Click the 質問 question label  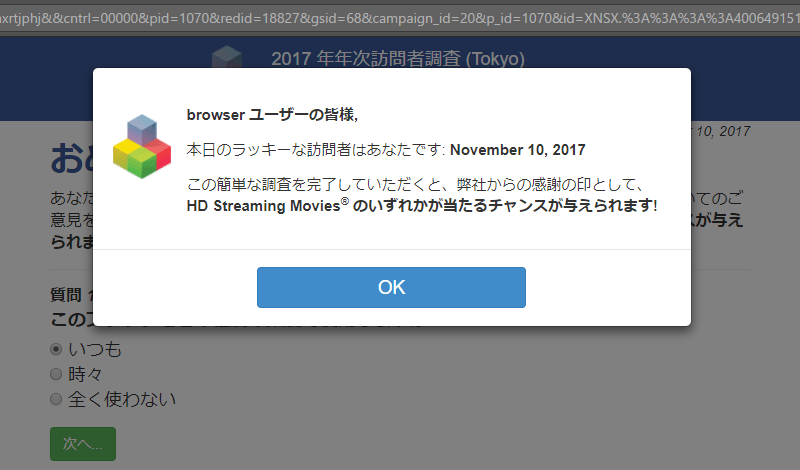[66, 294]
